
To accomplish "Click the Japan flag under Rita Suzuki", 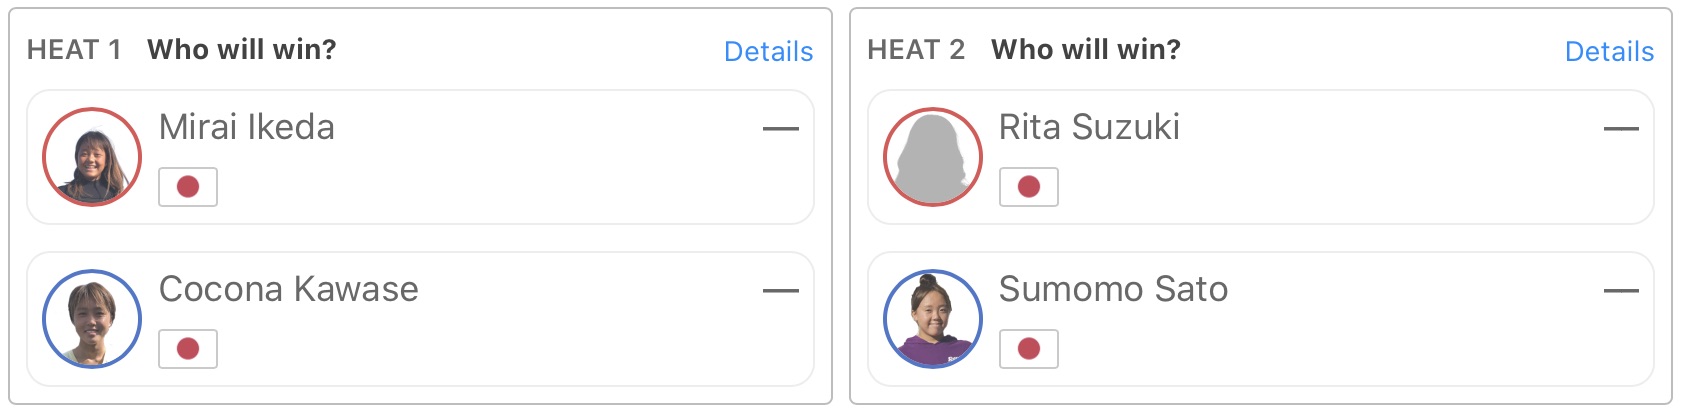I will 1029,187.
